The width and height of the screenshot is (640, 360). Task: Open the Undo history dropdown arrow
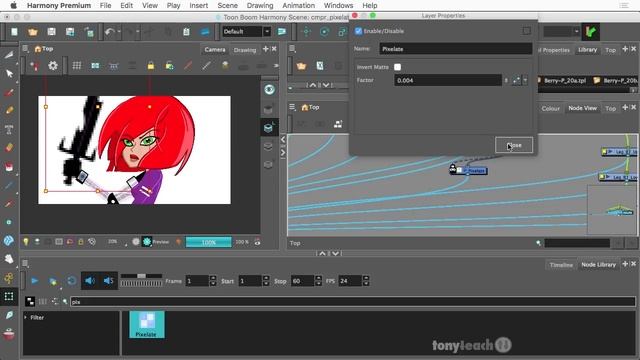[119, 31]
